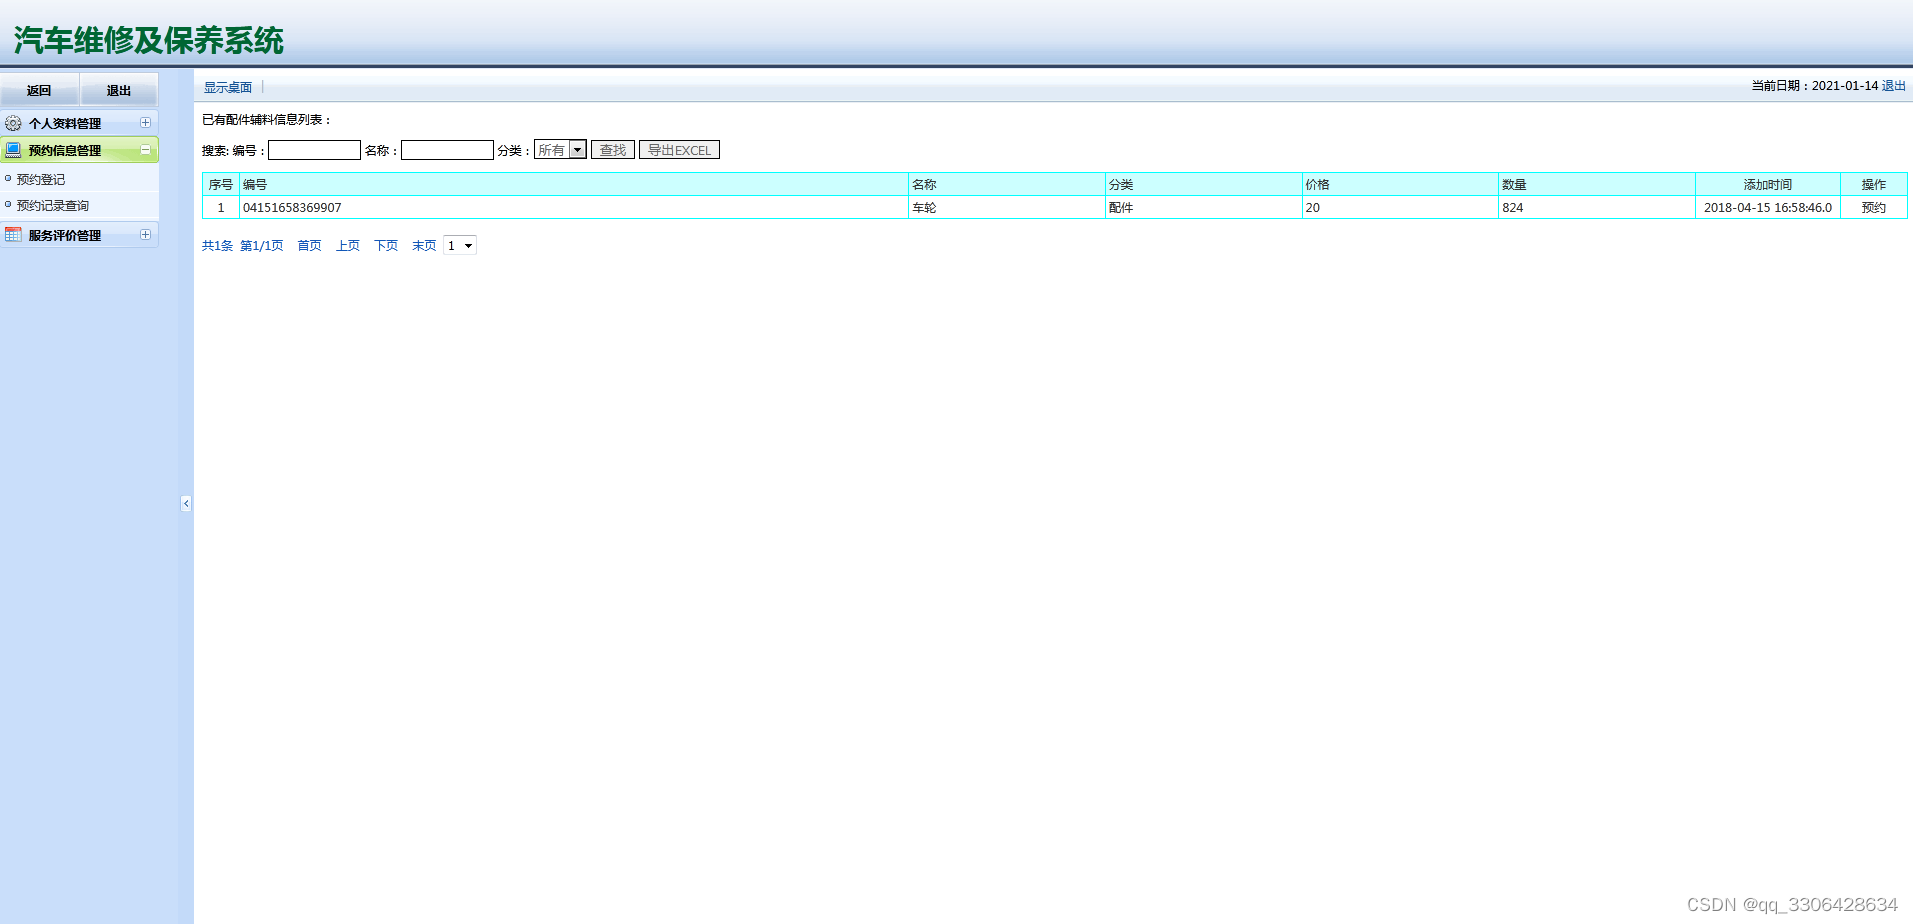Screen dimensions: 1913x924
Task: Click the 导出EXCEL button
Action: pyautogui.click(x=679, y=150)
